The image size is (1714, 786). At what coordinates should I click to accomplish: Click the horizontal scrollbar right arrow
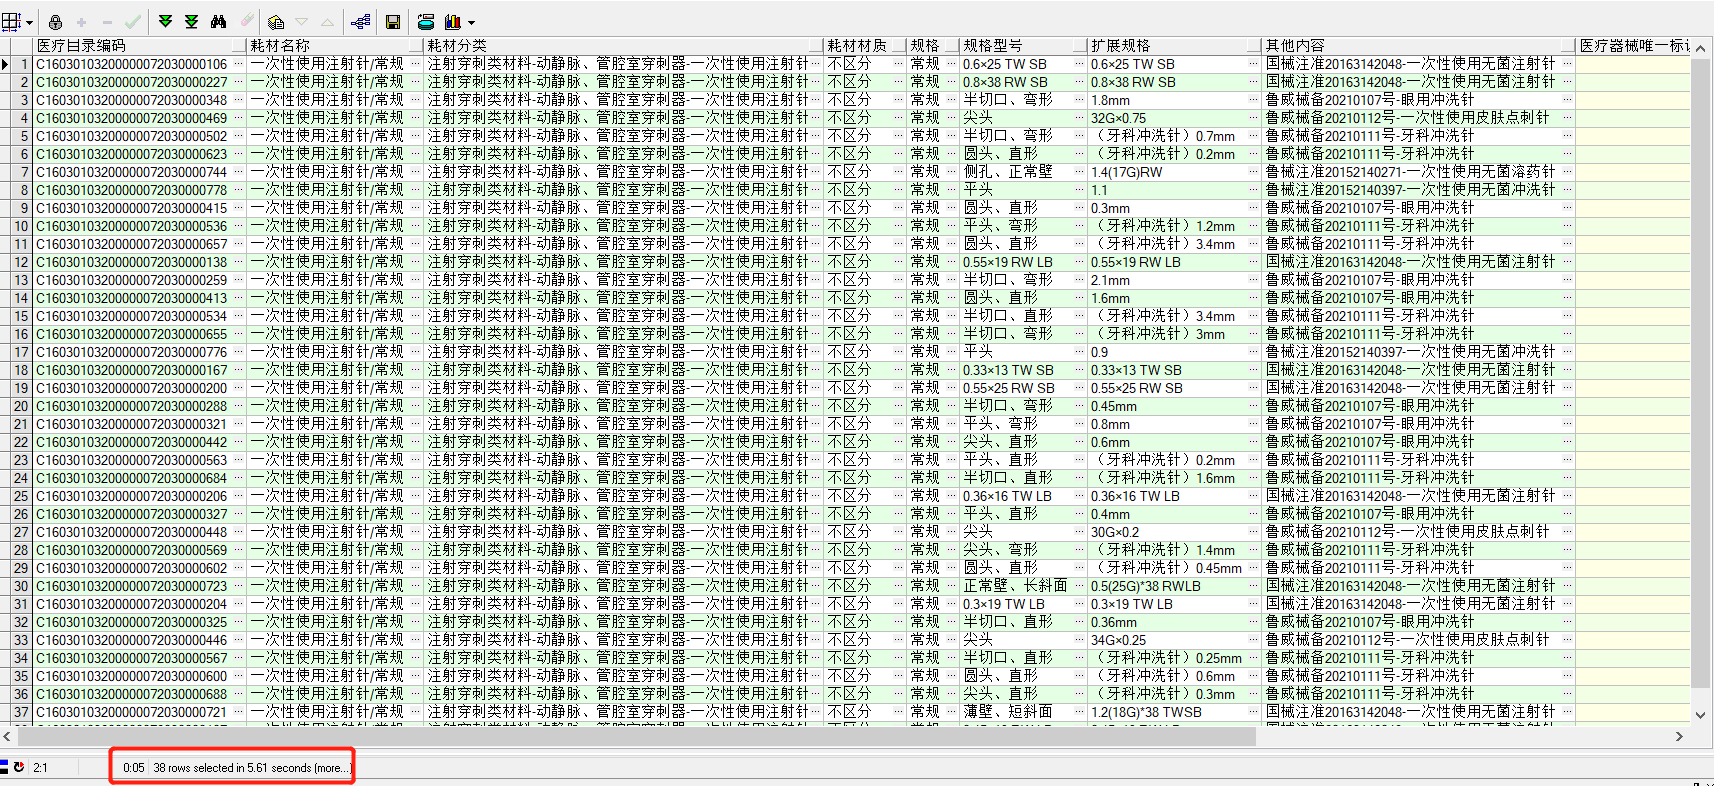click(1679, 736)
